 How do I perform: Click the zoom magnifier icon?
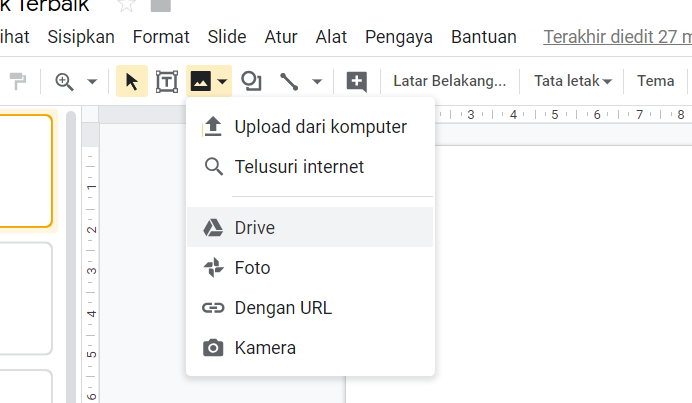pos(64,82)
